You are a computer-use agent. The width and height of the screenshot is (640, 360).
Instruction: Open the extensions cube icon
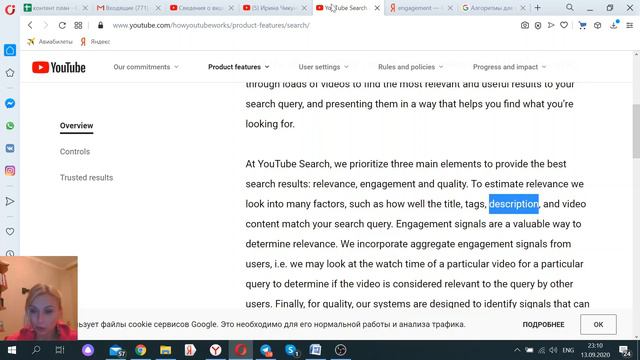click(598, 25)
